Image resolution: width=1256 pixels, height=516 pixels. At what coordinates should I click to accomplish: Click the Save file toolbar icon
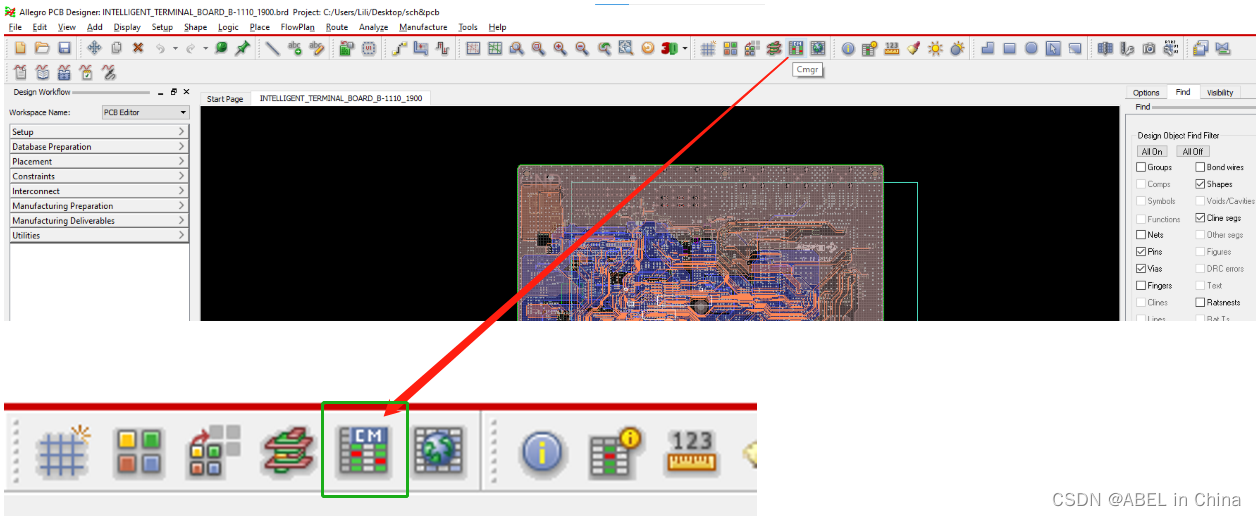pos(64,48)
